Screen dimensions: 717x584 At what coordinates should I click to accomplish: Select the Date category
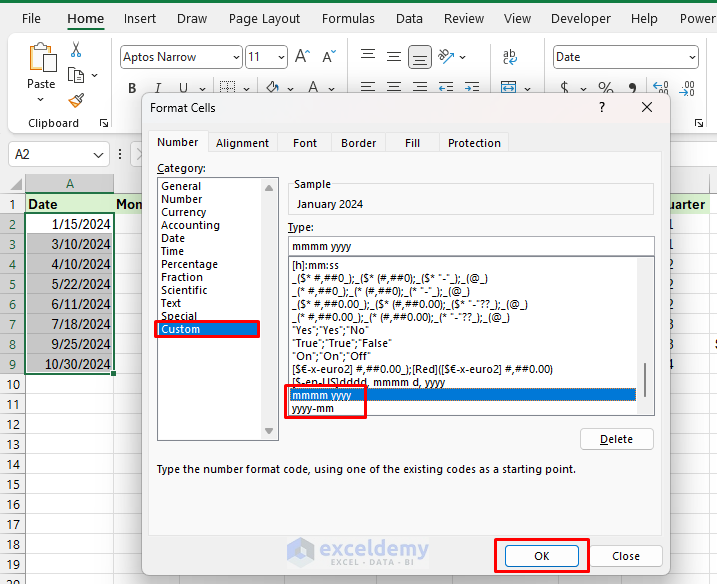click(173, 238)
